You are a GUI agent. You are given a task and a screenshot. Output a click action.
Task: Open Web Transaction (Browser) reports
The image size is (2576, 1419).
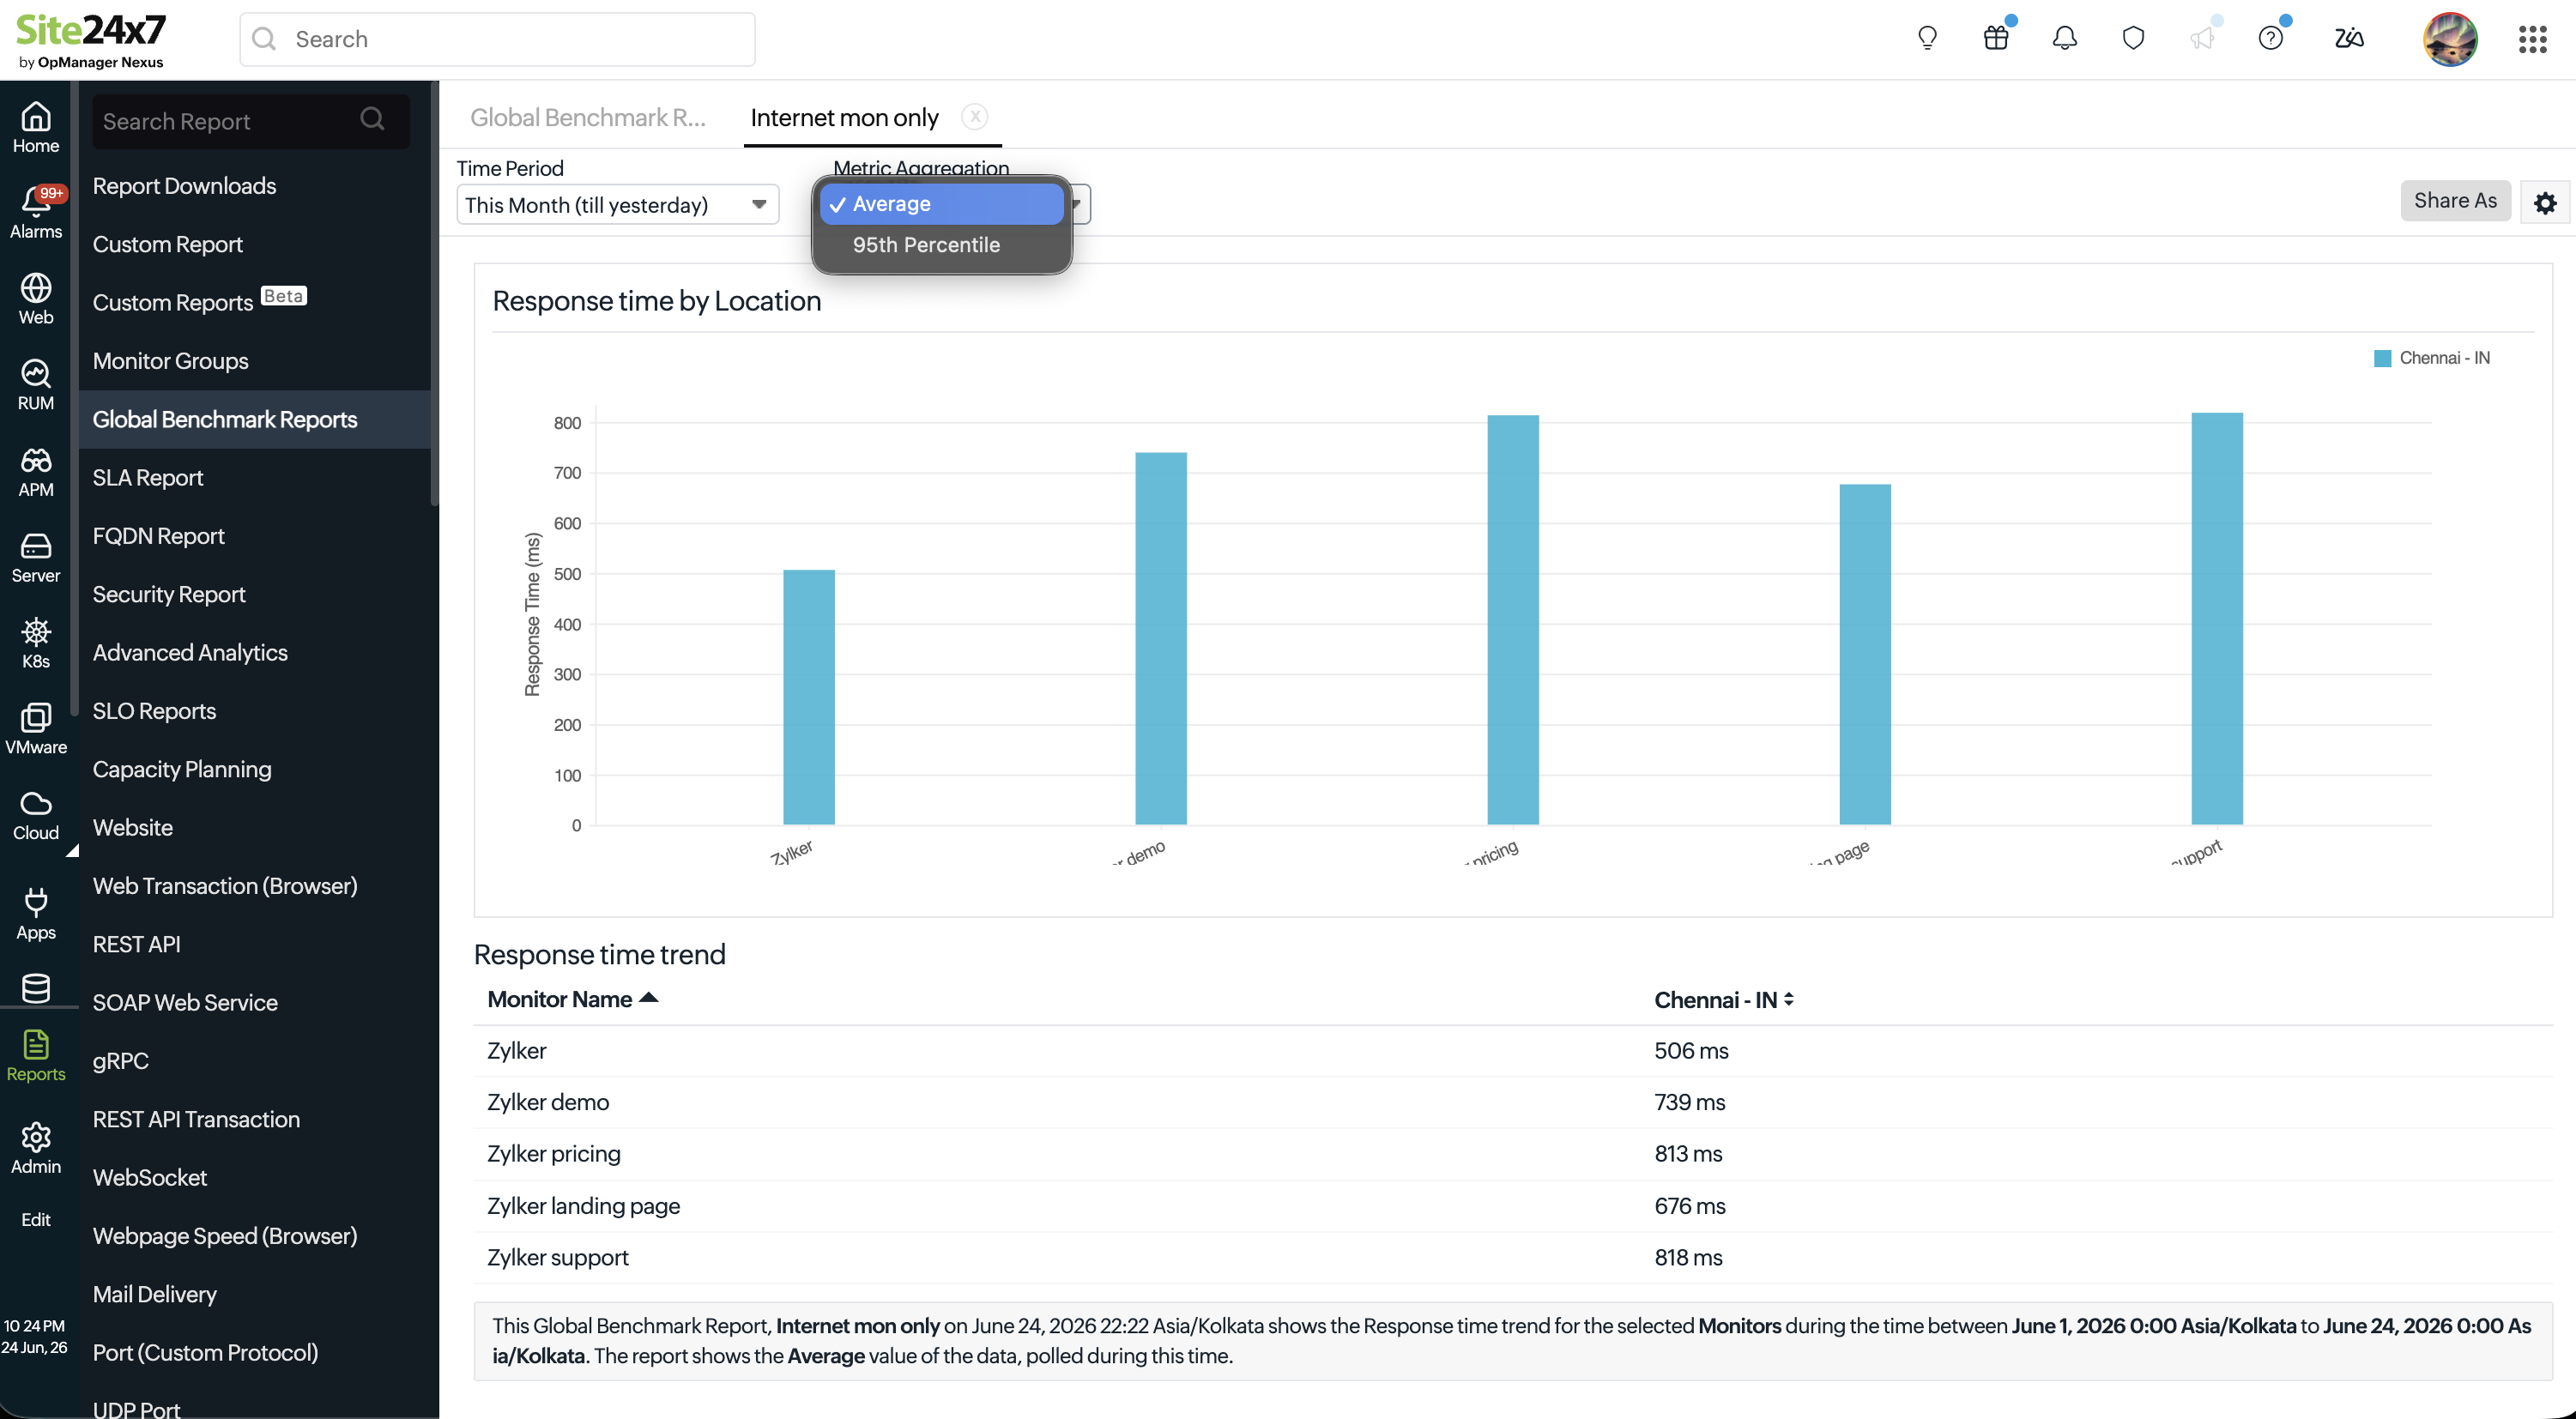[x=224, y=886]
